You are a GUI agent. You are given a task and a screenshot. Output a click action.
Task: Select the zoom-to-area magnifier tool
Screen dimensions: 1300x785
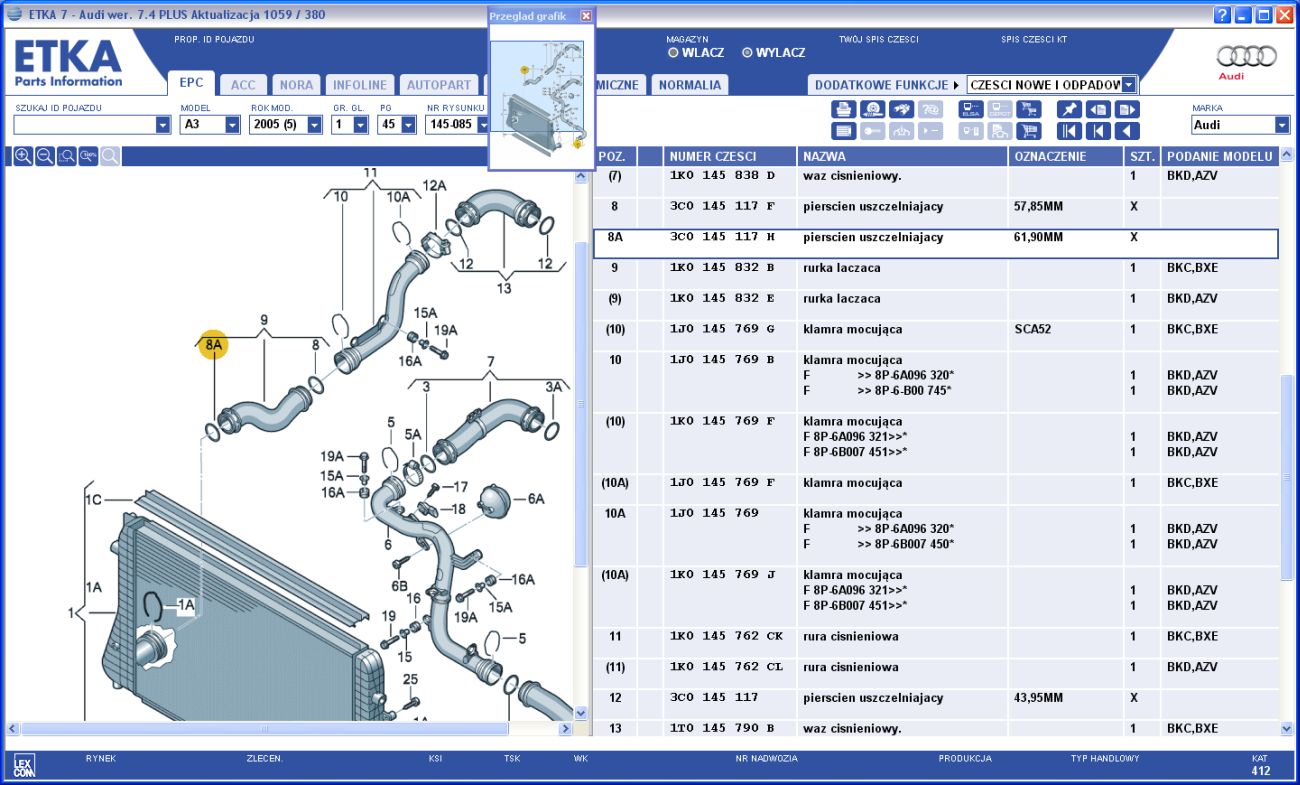point(67,156)
